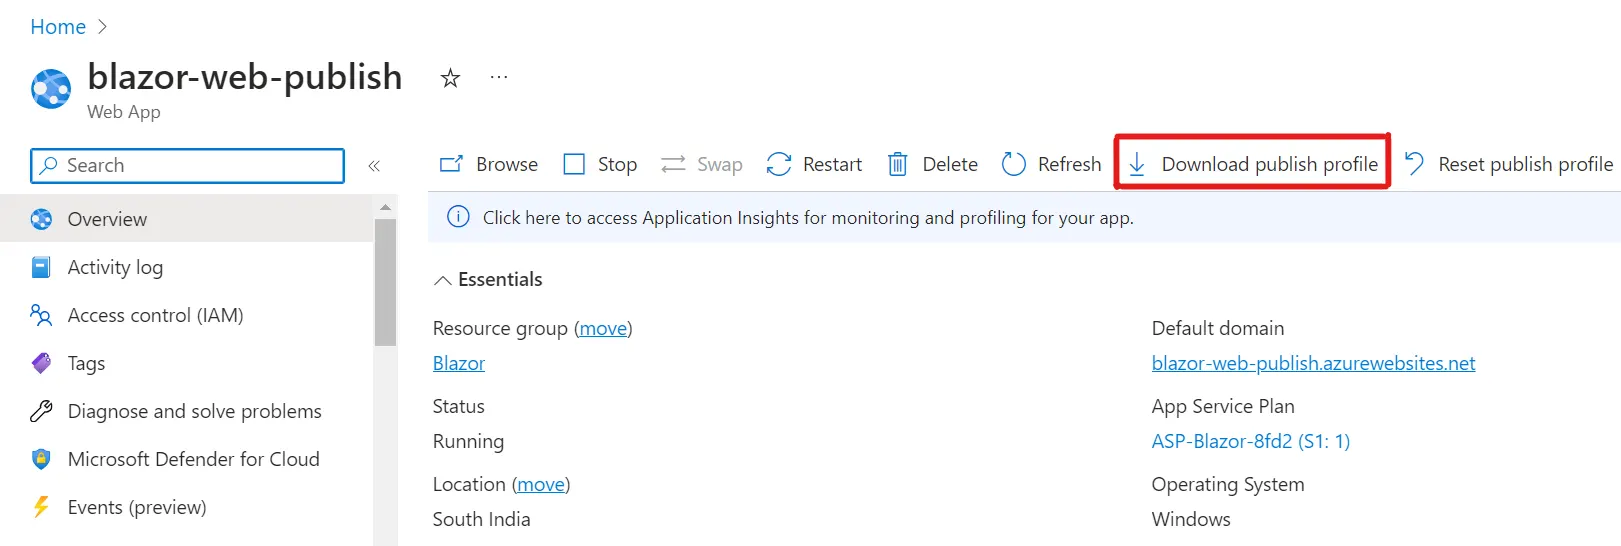Click the Delete trash can icon
The width and height of the screenshot is (1621, 546).
[898, 164]
